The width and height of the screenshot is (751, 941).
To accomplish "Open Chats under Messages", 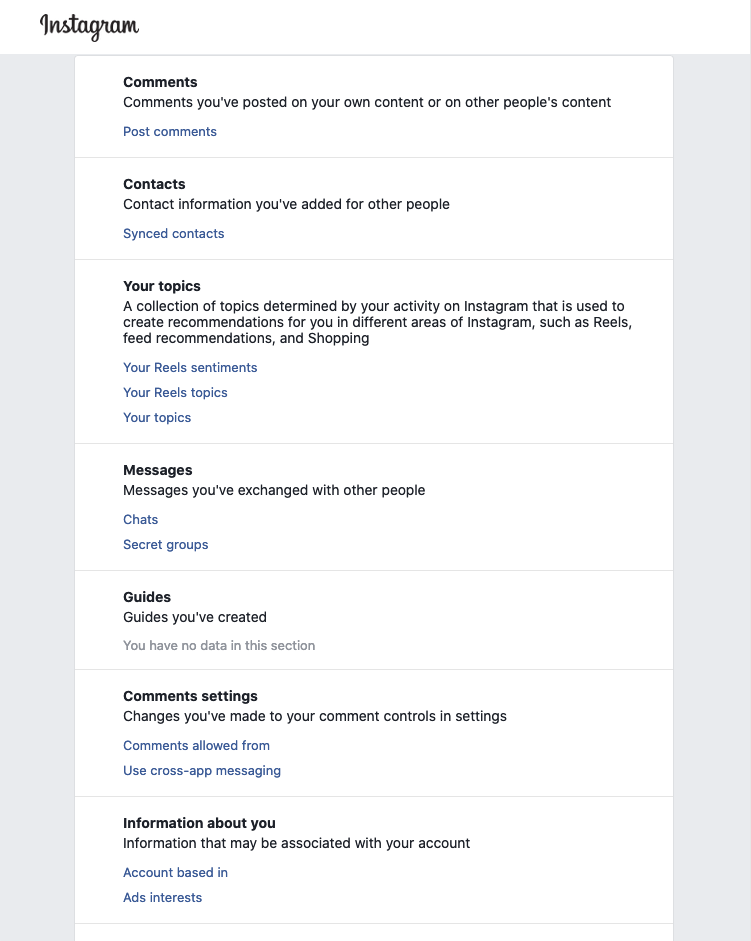I will coord(141,520).
